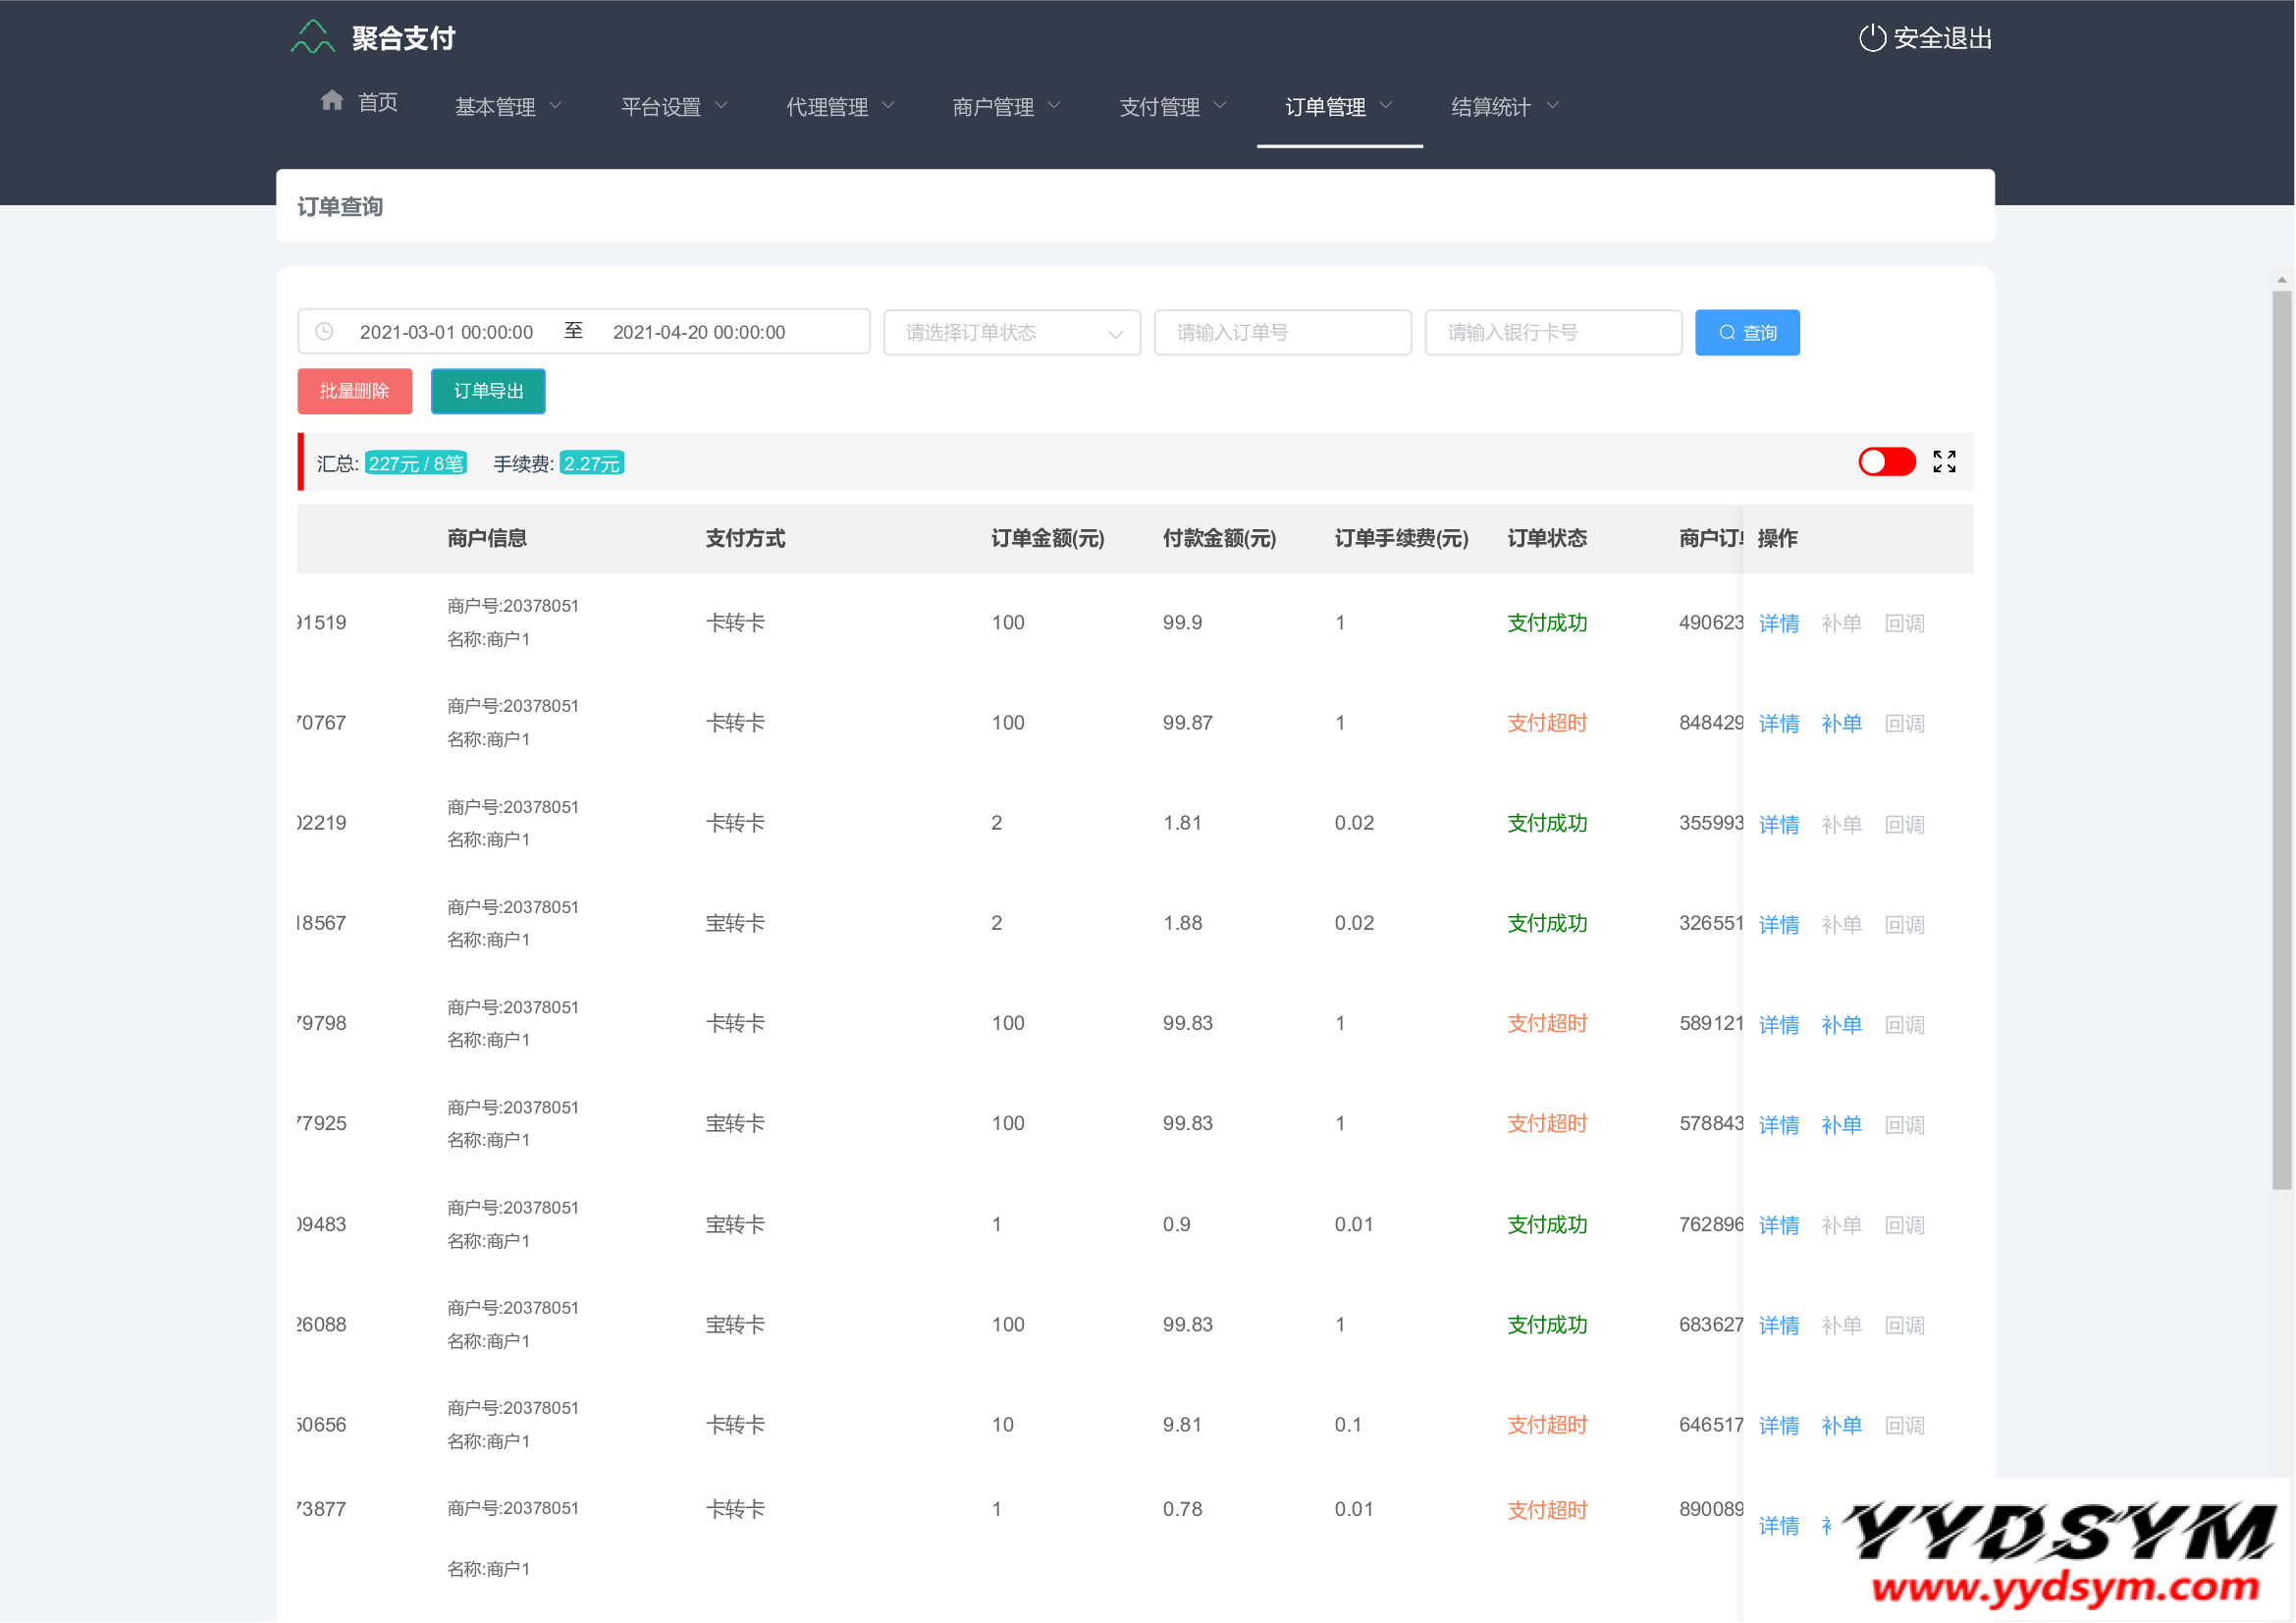This screenshot has height=1623, width=2296.
Task: Click the home icon beside 首页
Action: coord(332,101)
